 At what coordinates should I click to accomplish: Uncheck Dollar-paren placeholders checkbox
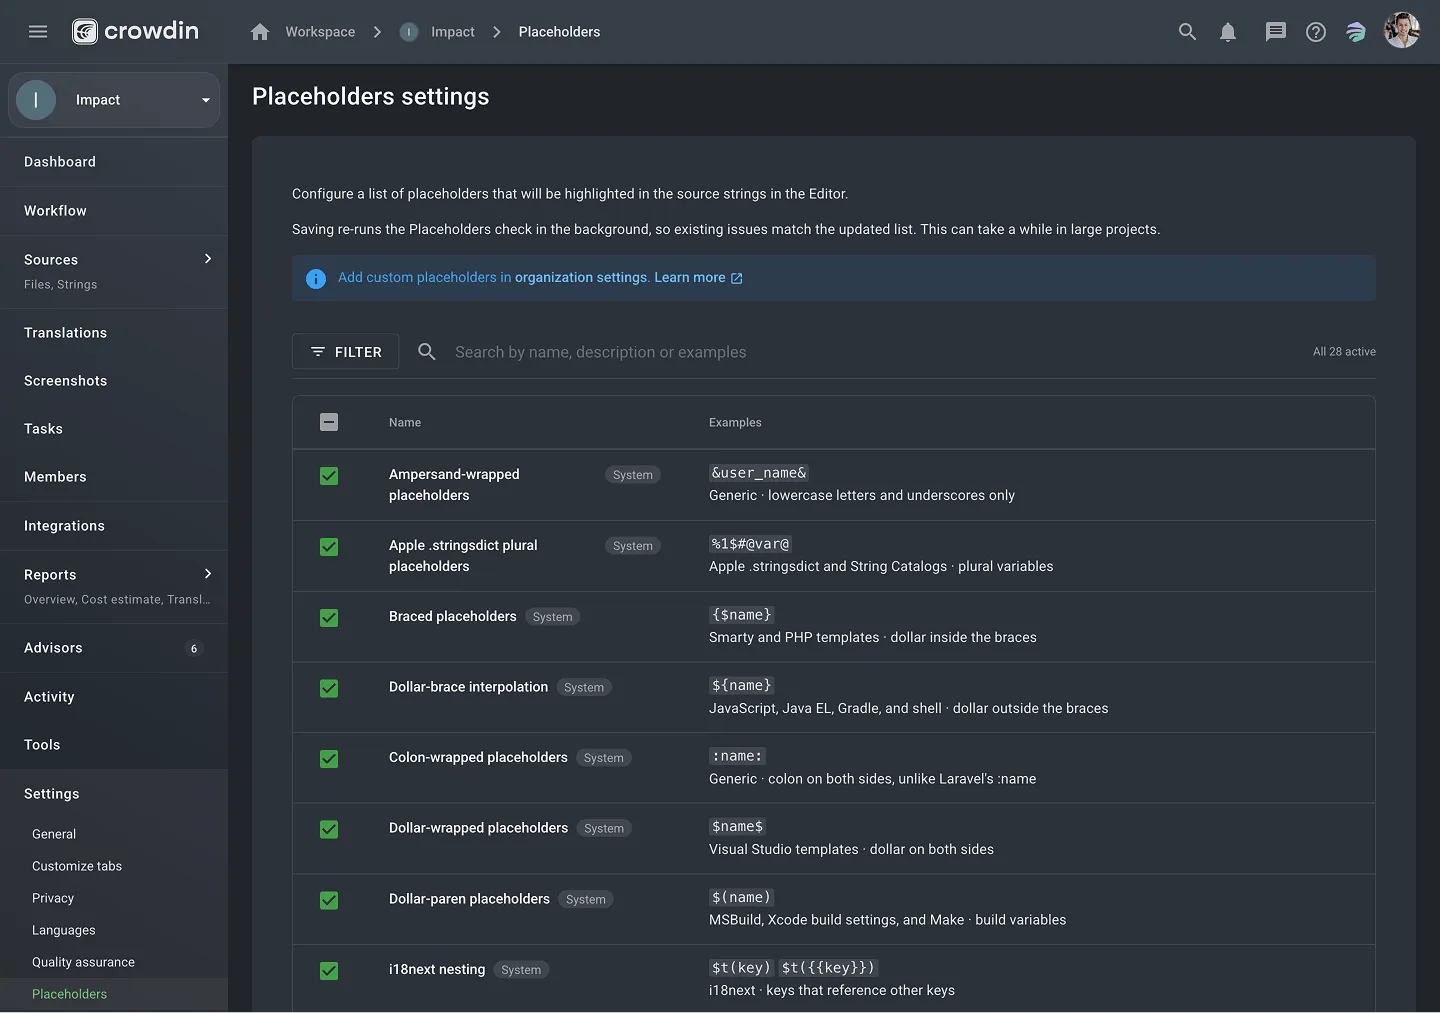[x=329, y=900]
